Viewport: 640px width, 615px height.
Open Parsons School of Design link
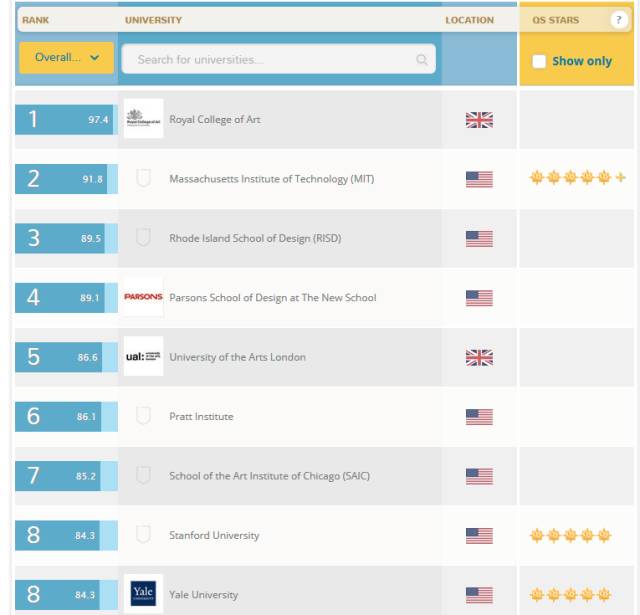[x=273, y=298]
